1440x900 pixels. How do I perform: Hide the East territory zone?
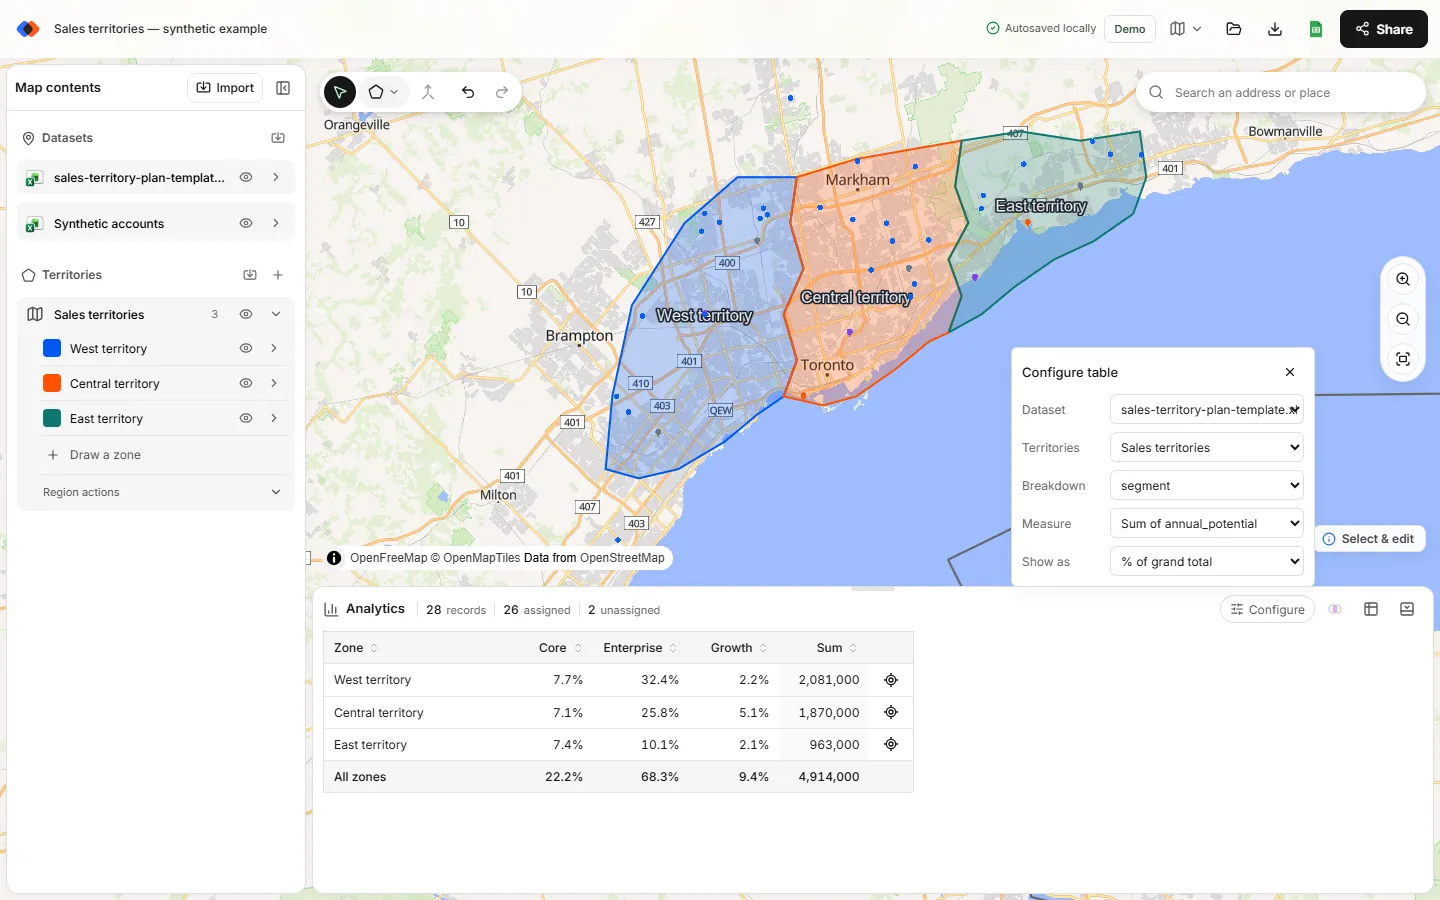246,419
